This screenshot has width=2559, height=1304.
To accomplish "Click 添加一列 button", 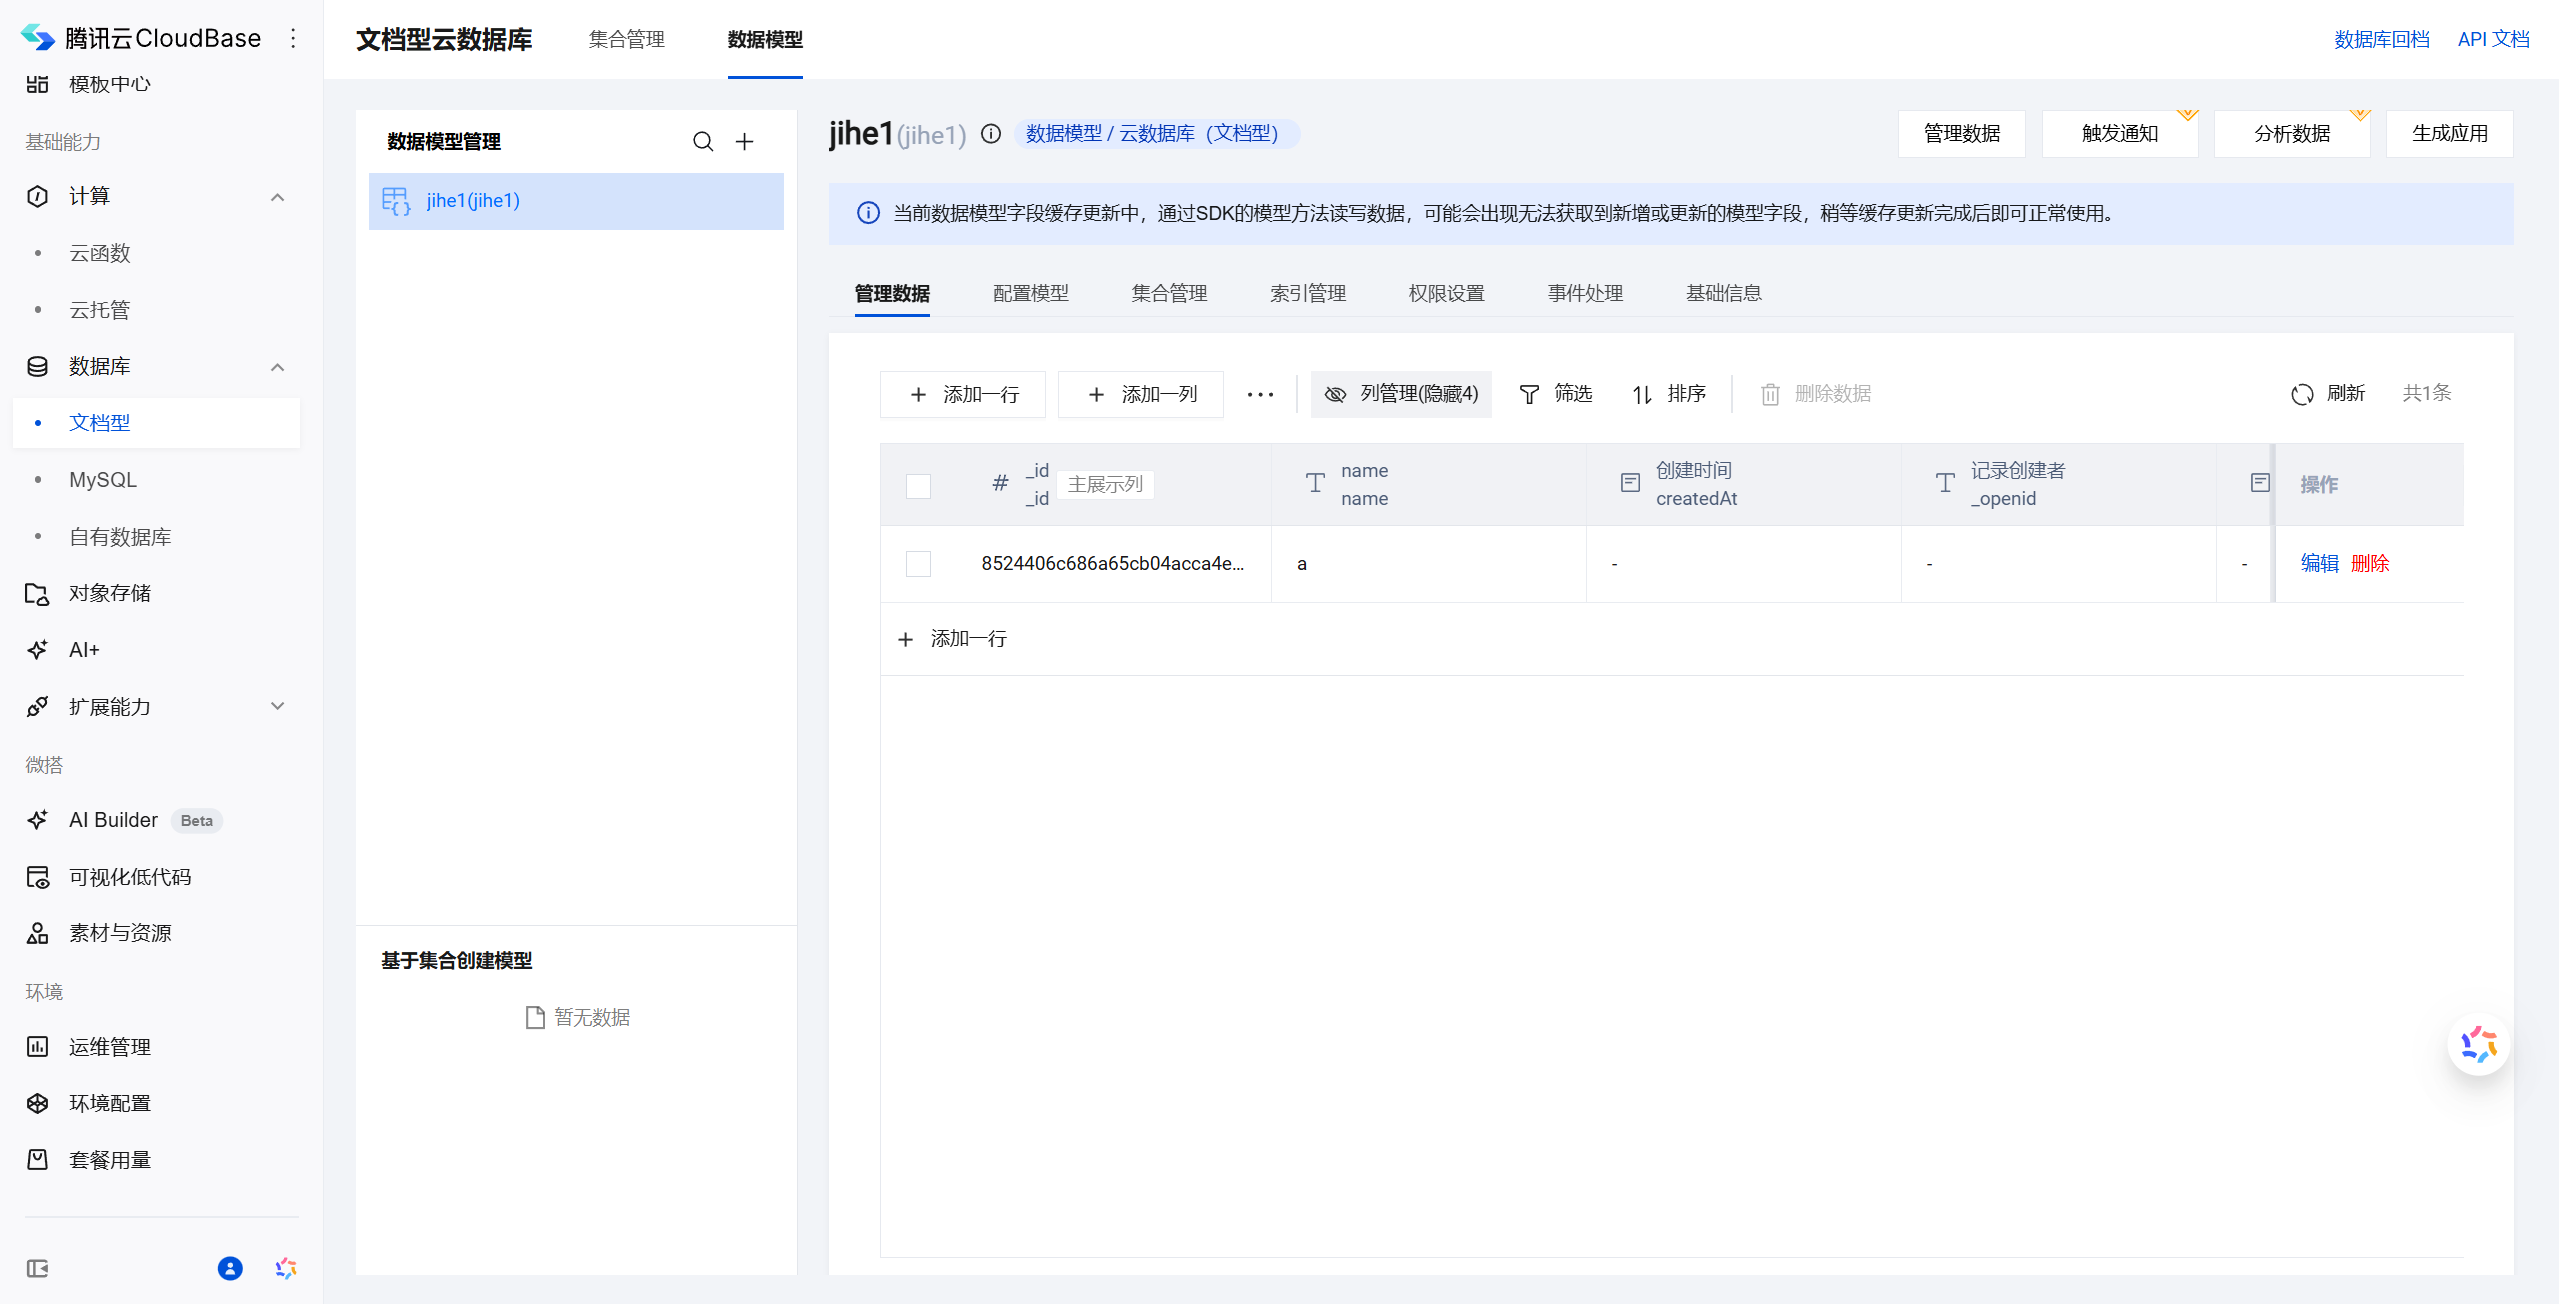I will pos(1141,394).
